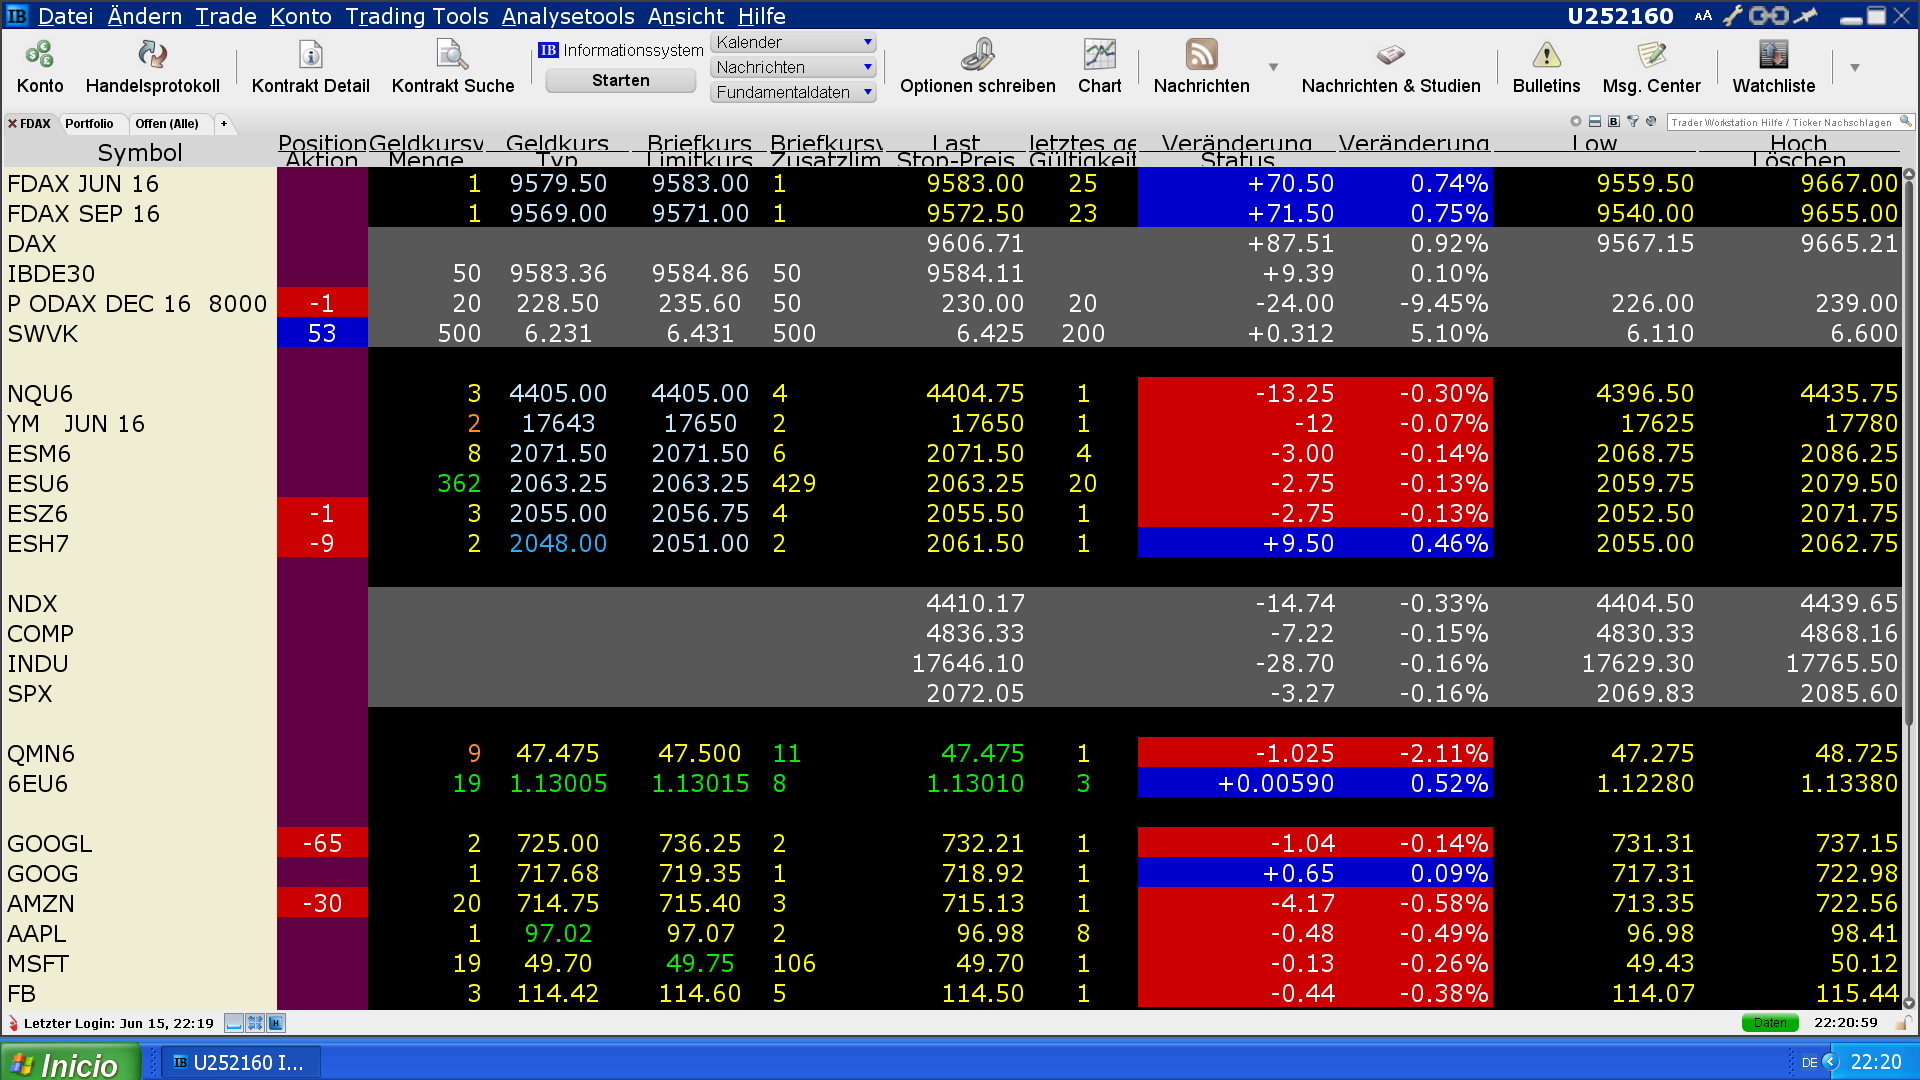
Task: Open the Chart tool
Action: pos(1099,55)
